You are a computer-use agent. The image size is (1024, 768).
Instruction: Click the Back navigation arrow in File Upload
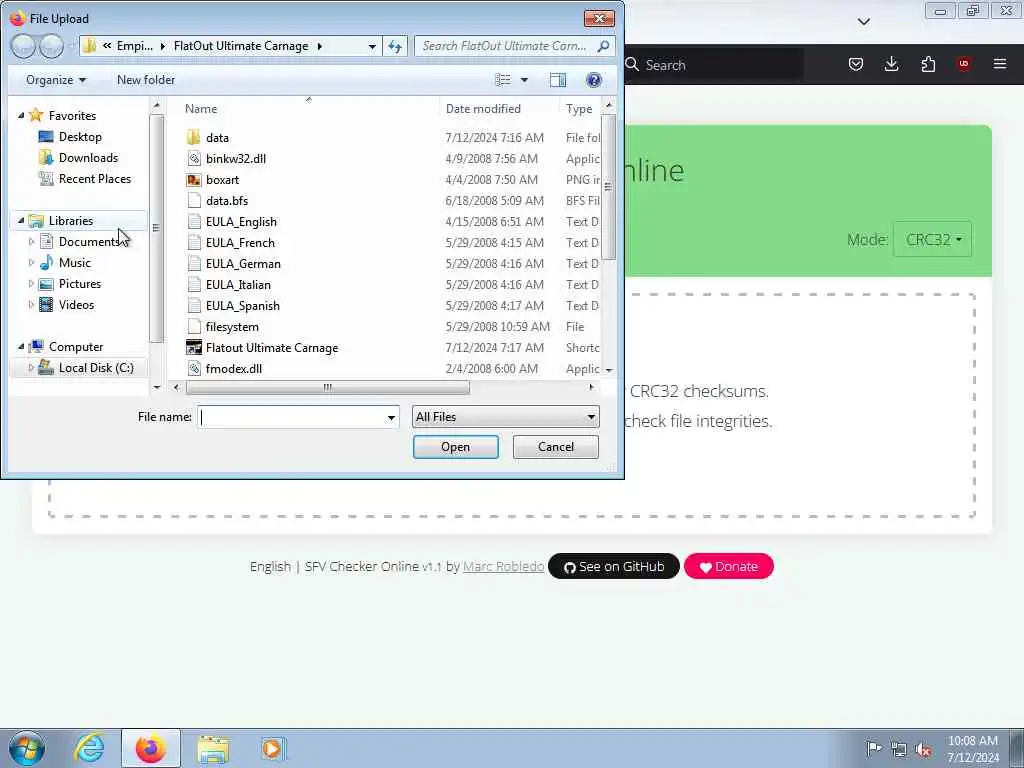[23, 46]
